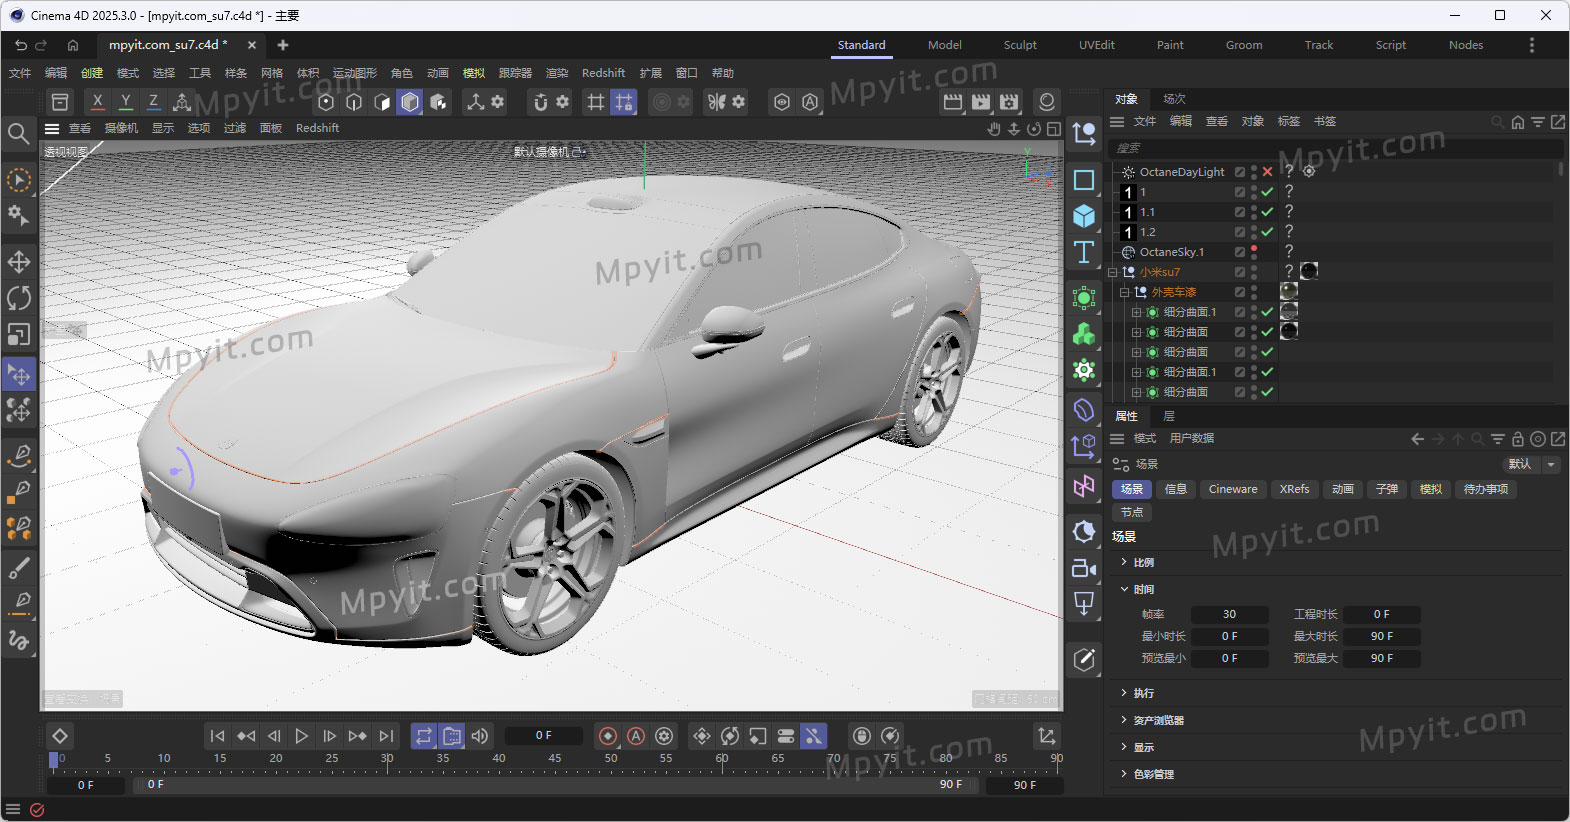Collapse the 外壳车漆 tree node
Screen dimensions: 1570x822
click(1125, 292)
